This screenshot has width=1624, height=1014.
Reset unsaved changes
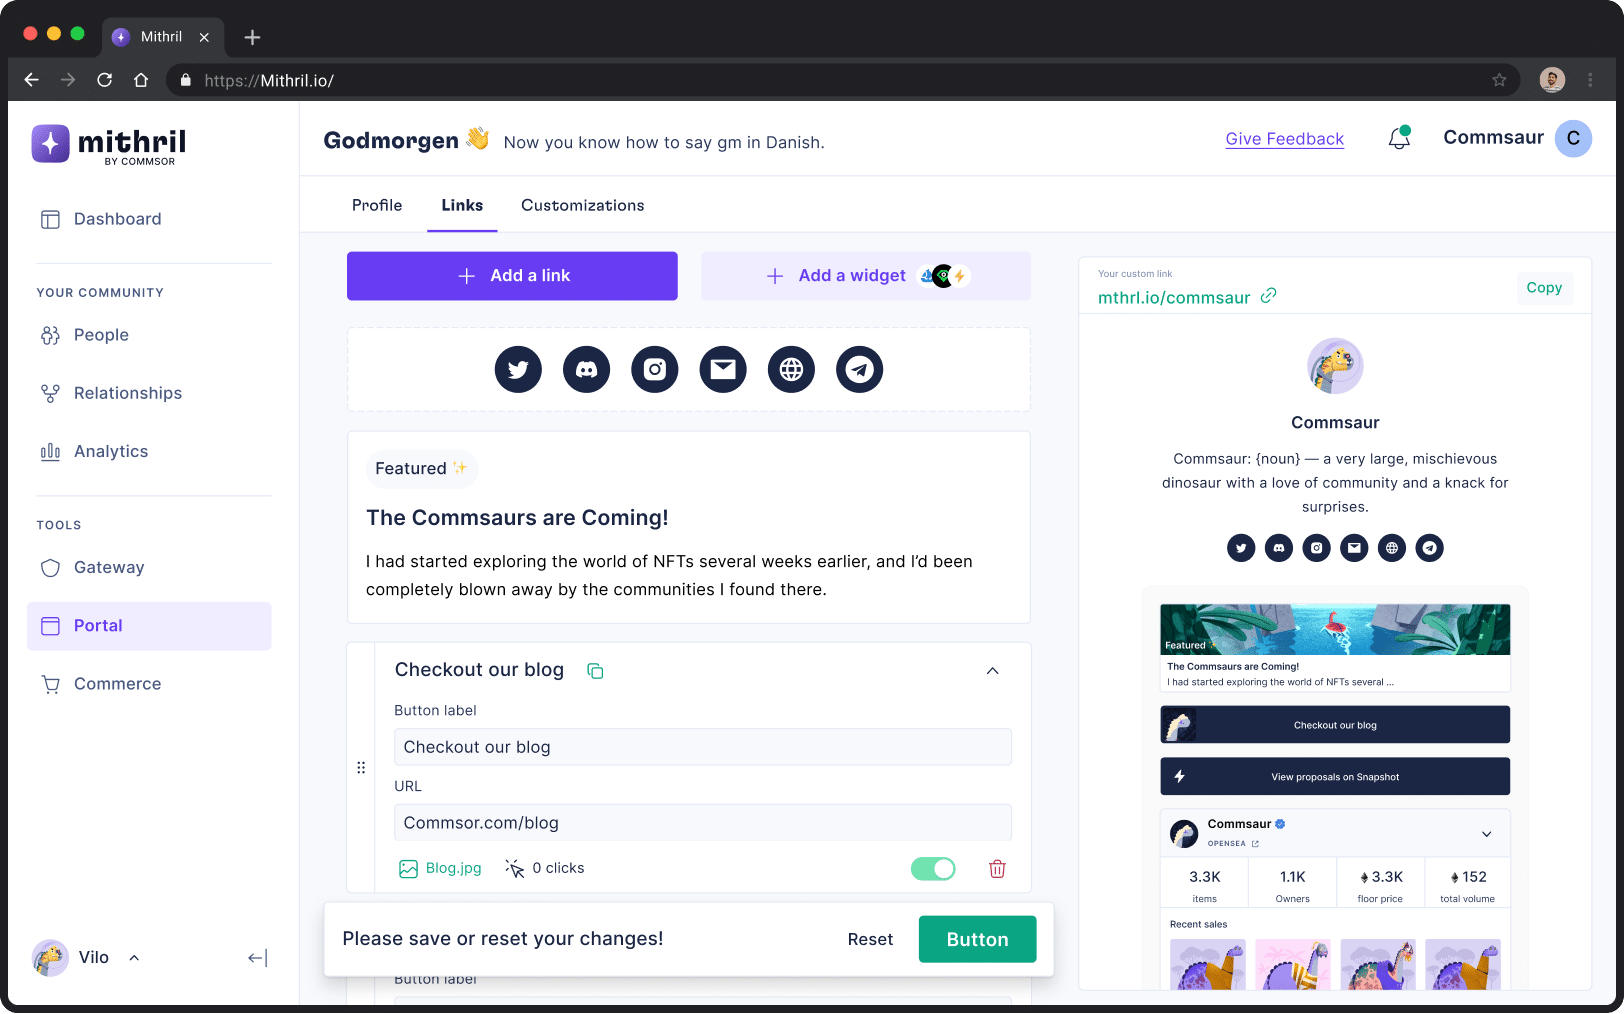pyautogui.click(x=870, y=940)
